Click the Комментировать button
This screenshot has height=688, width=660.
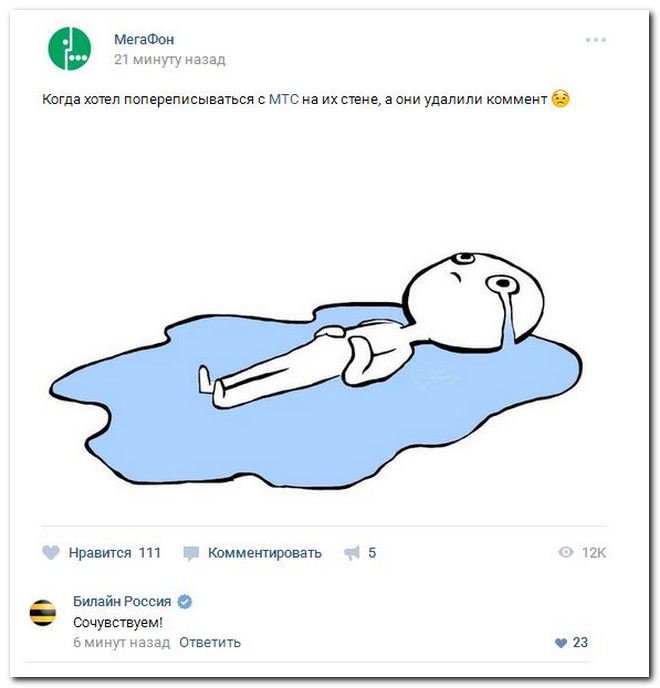[265, 553]
